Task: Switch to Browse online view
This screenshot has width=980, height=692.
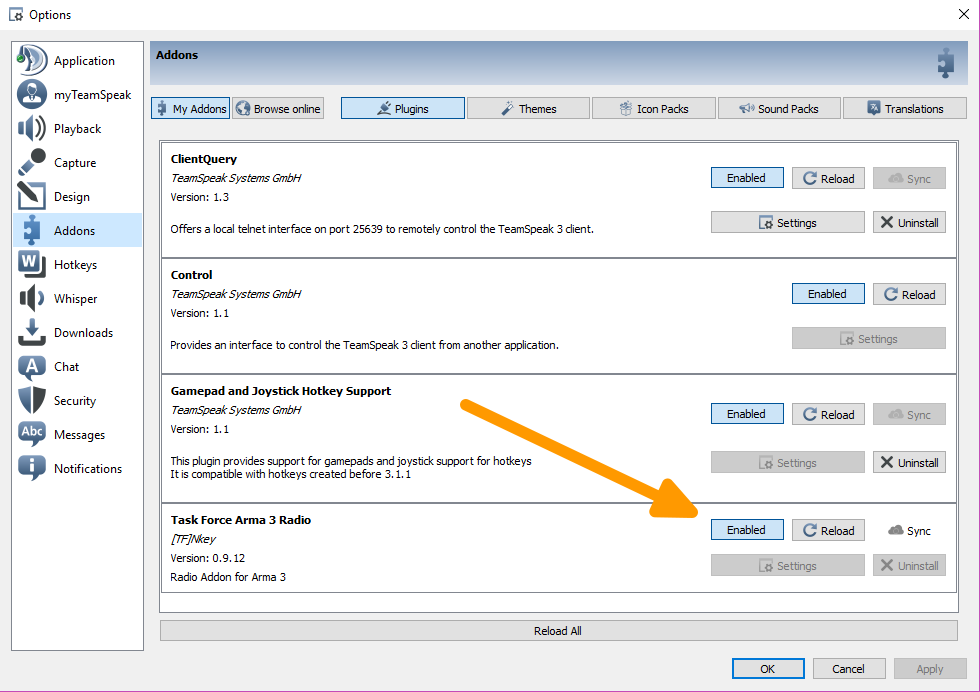Action: (x=278, y=109)
